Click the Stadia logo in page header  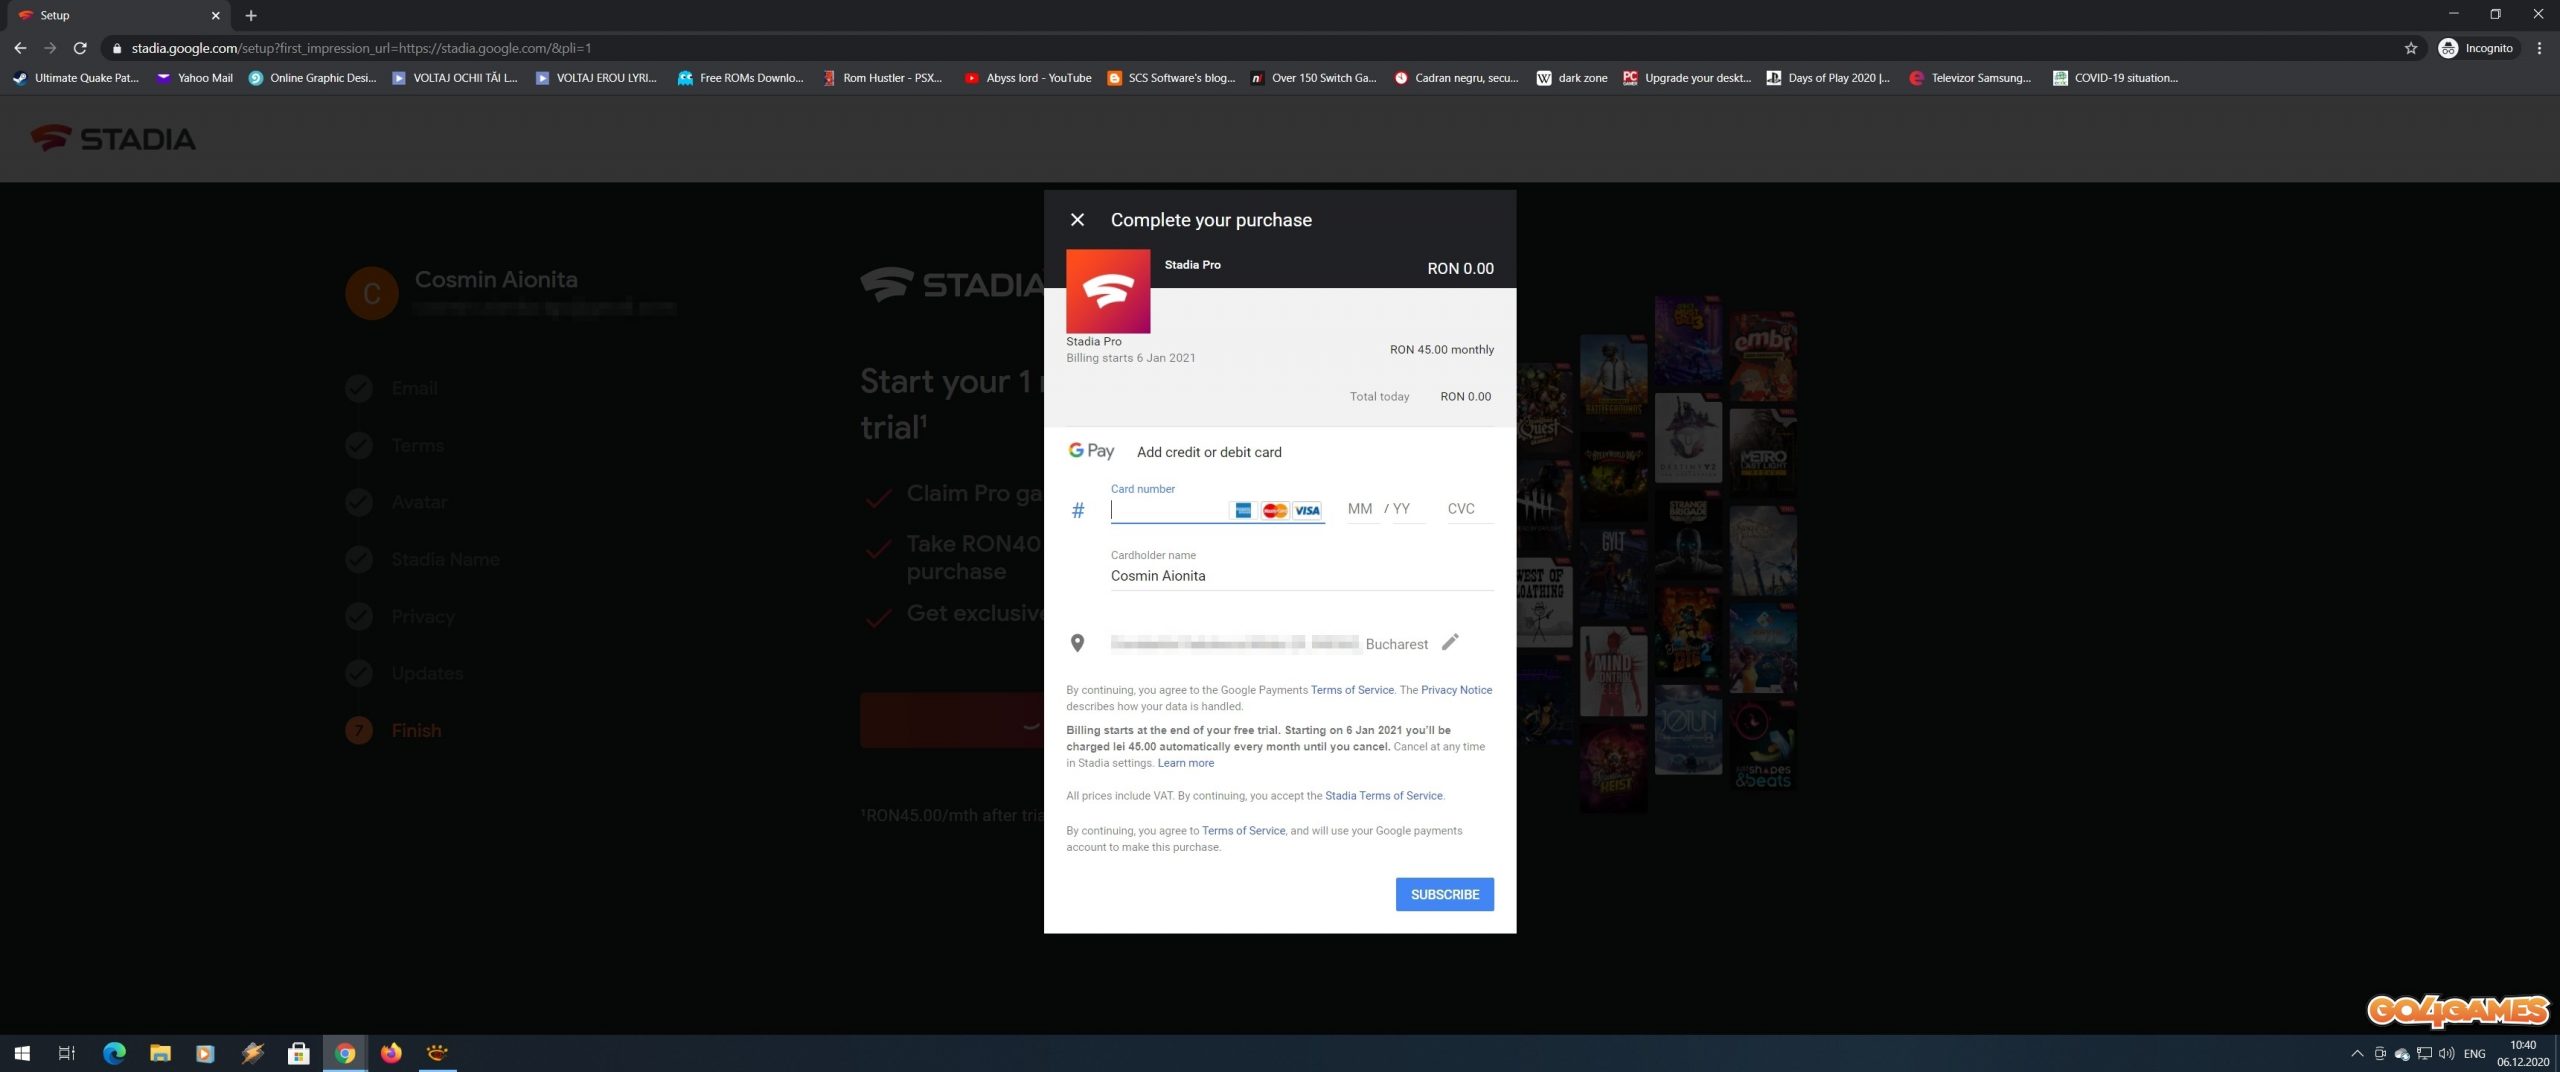point(113,138)
